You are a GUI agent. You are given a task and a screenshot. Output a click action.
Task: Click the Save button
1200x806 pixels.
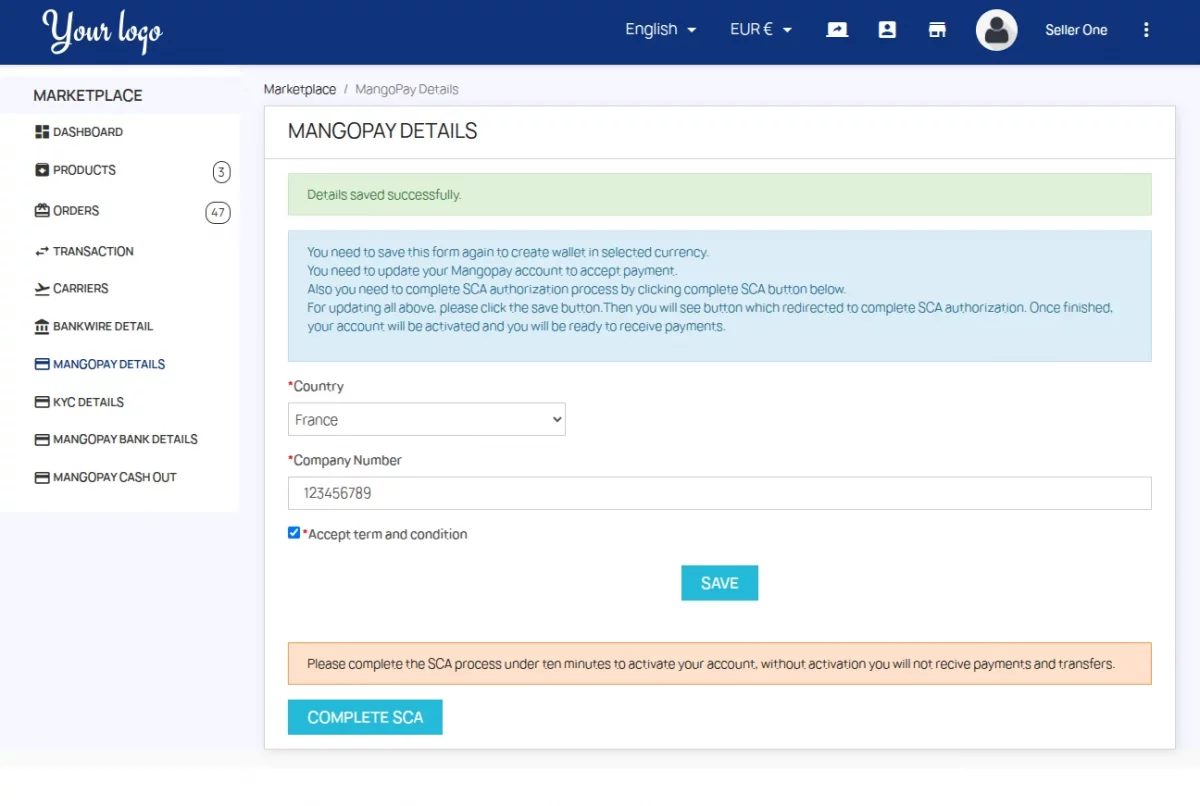click(x=719, y=582)
